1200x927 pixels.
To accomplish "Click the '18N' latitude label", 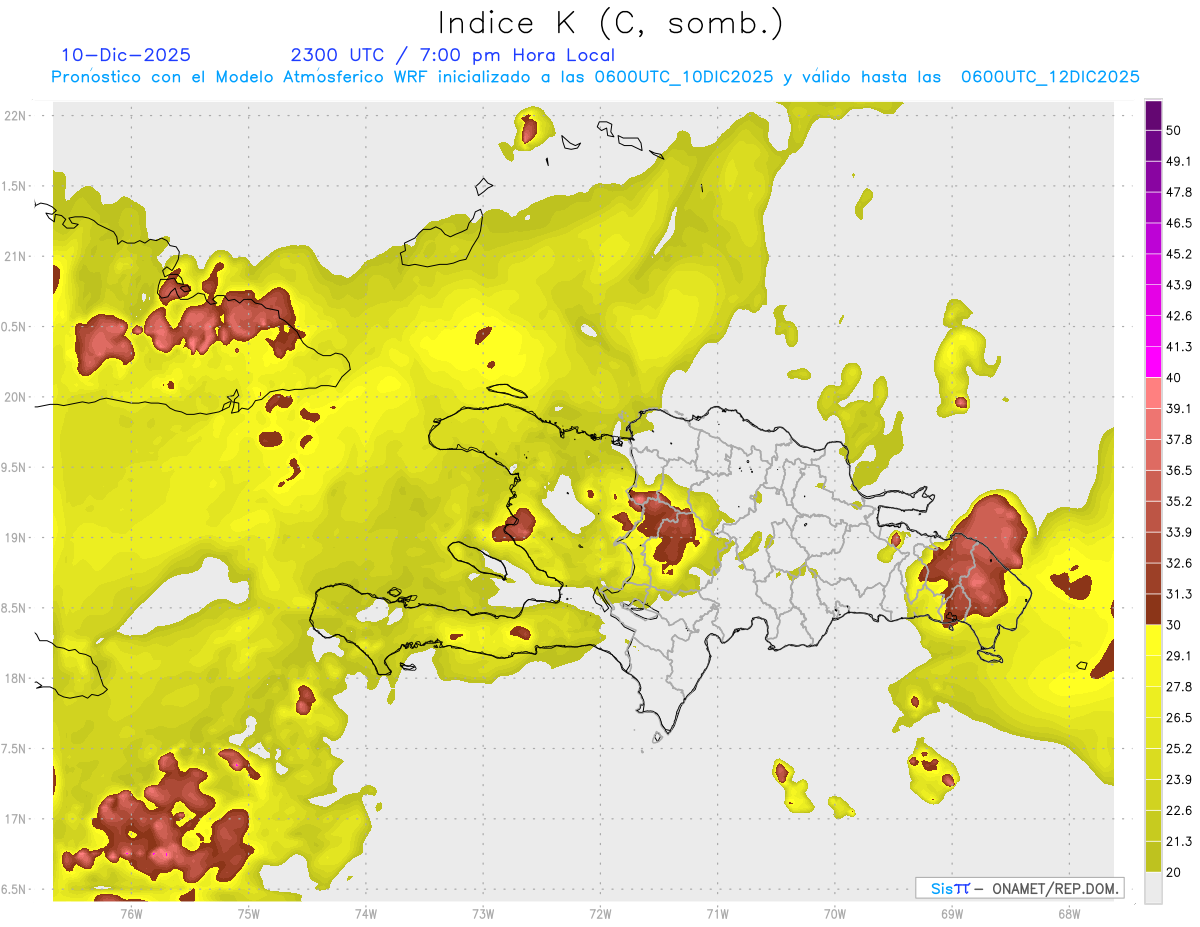I will tap(16, 679).
